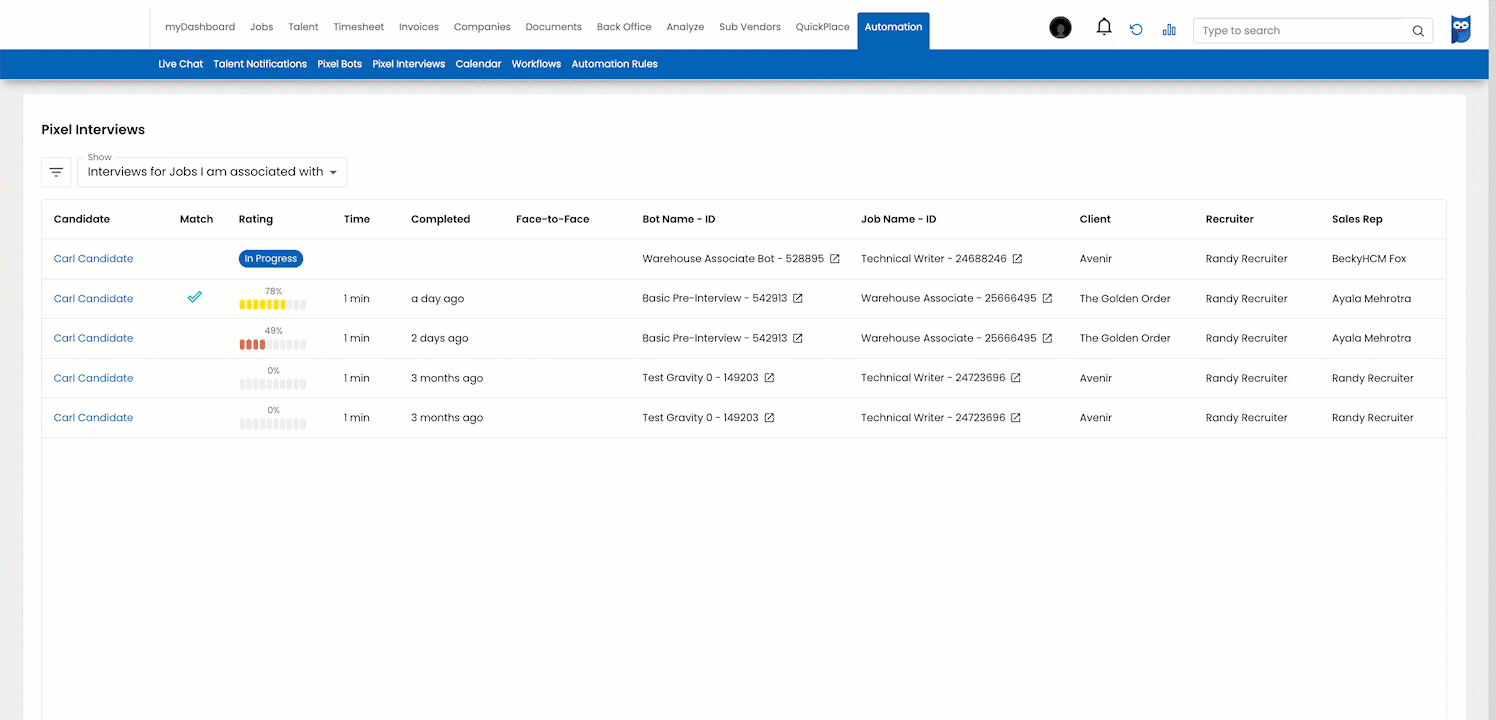The height and width of the screenshot is (720, 1496).
Task: Open Basic Pre-Interview link icon in 49% row
Action: [x=798, y=339]
